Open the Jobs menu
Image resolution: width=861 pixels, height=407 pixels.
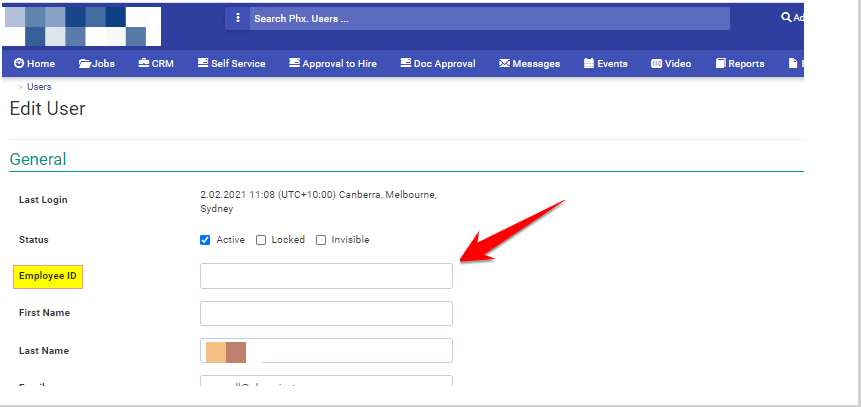click(97, 64)
